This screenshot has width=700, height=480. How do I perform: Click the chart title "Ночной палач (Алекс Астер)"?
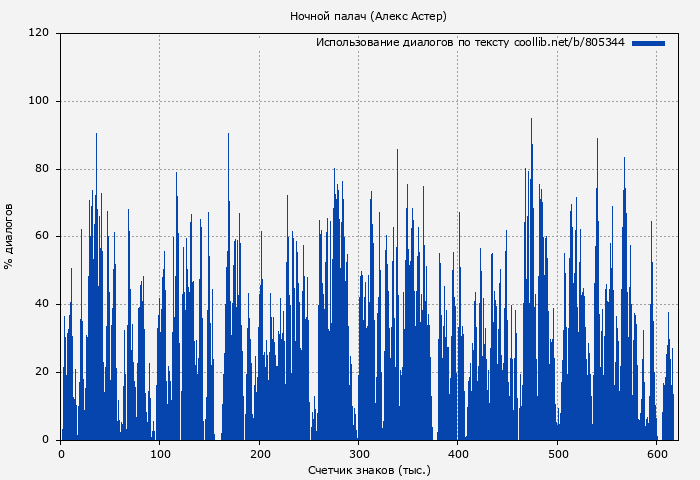coord(368,16)
